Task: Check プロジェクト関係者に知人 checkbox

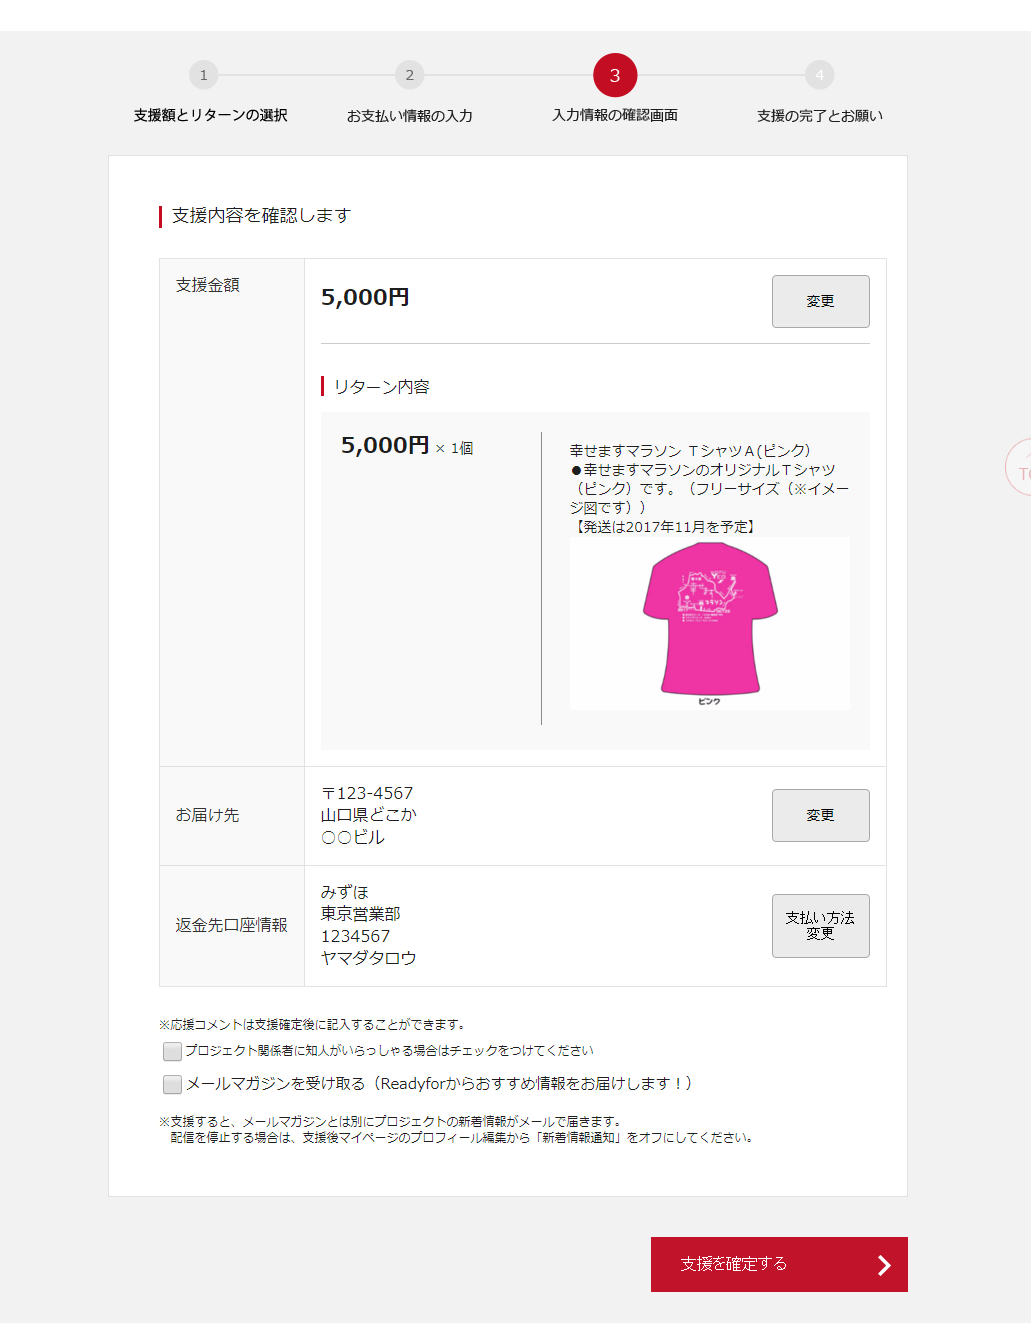Action: pos(172,1051)
